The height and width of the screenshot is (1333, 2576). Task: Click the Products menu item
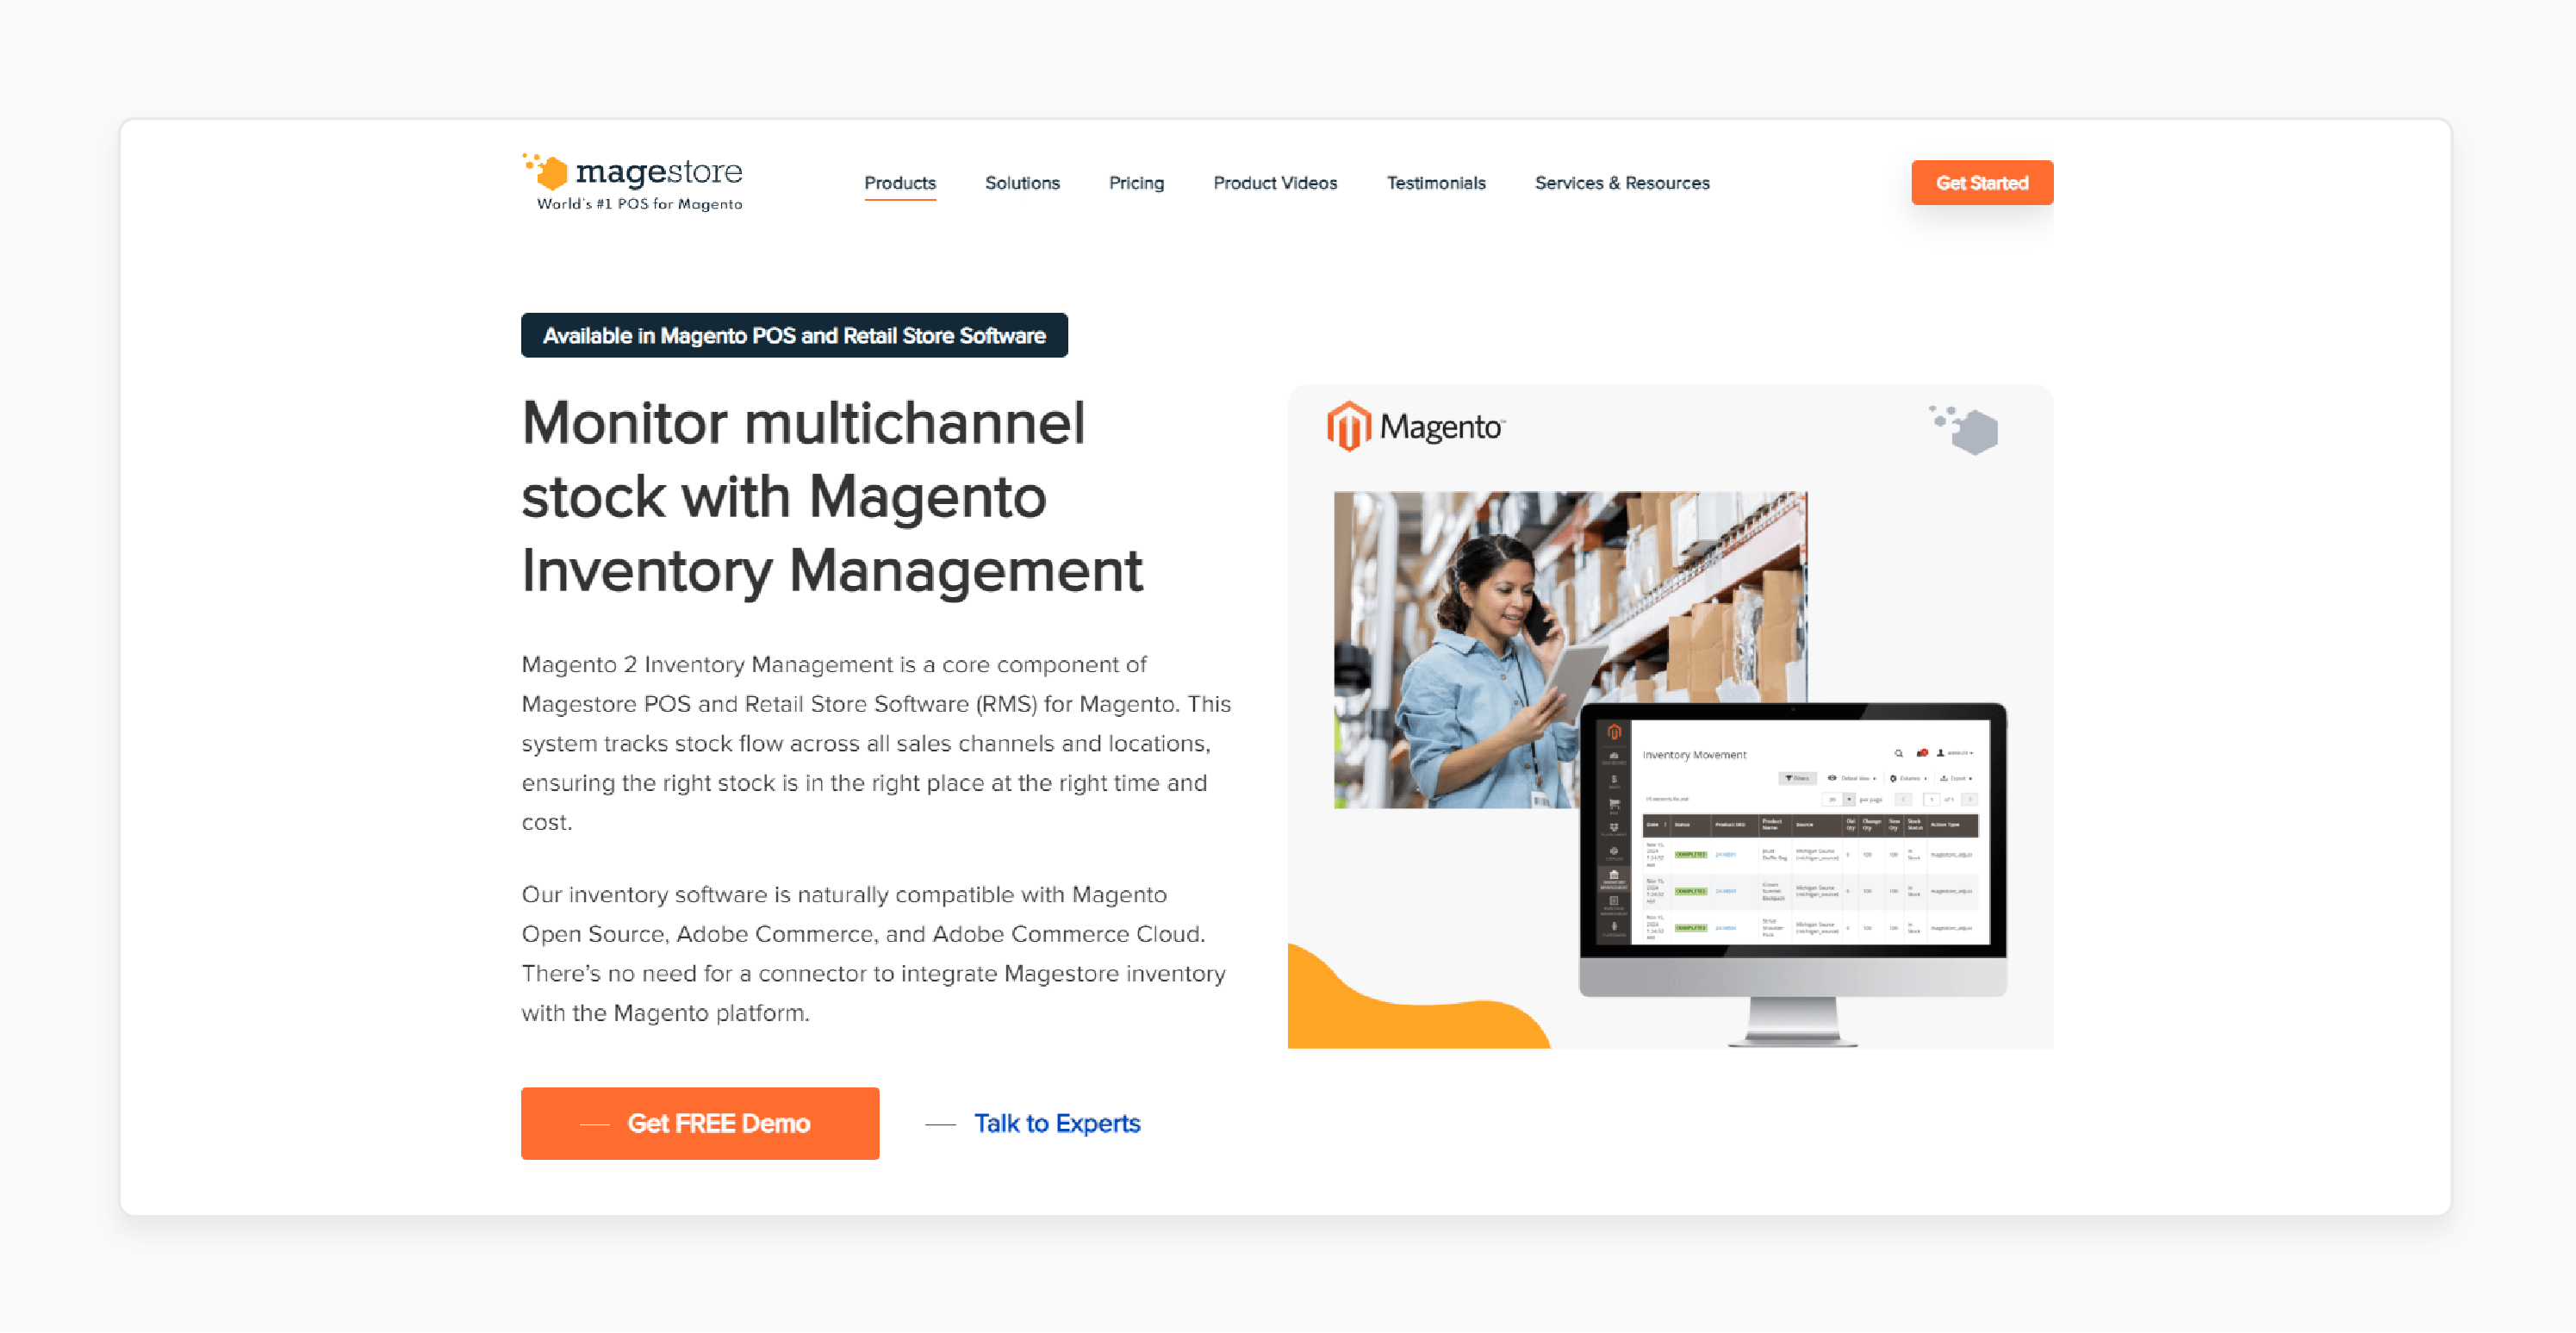pyautogui.click(x=900, y=182)
